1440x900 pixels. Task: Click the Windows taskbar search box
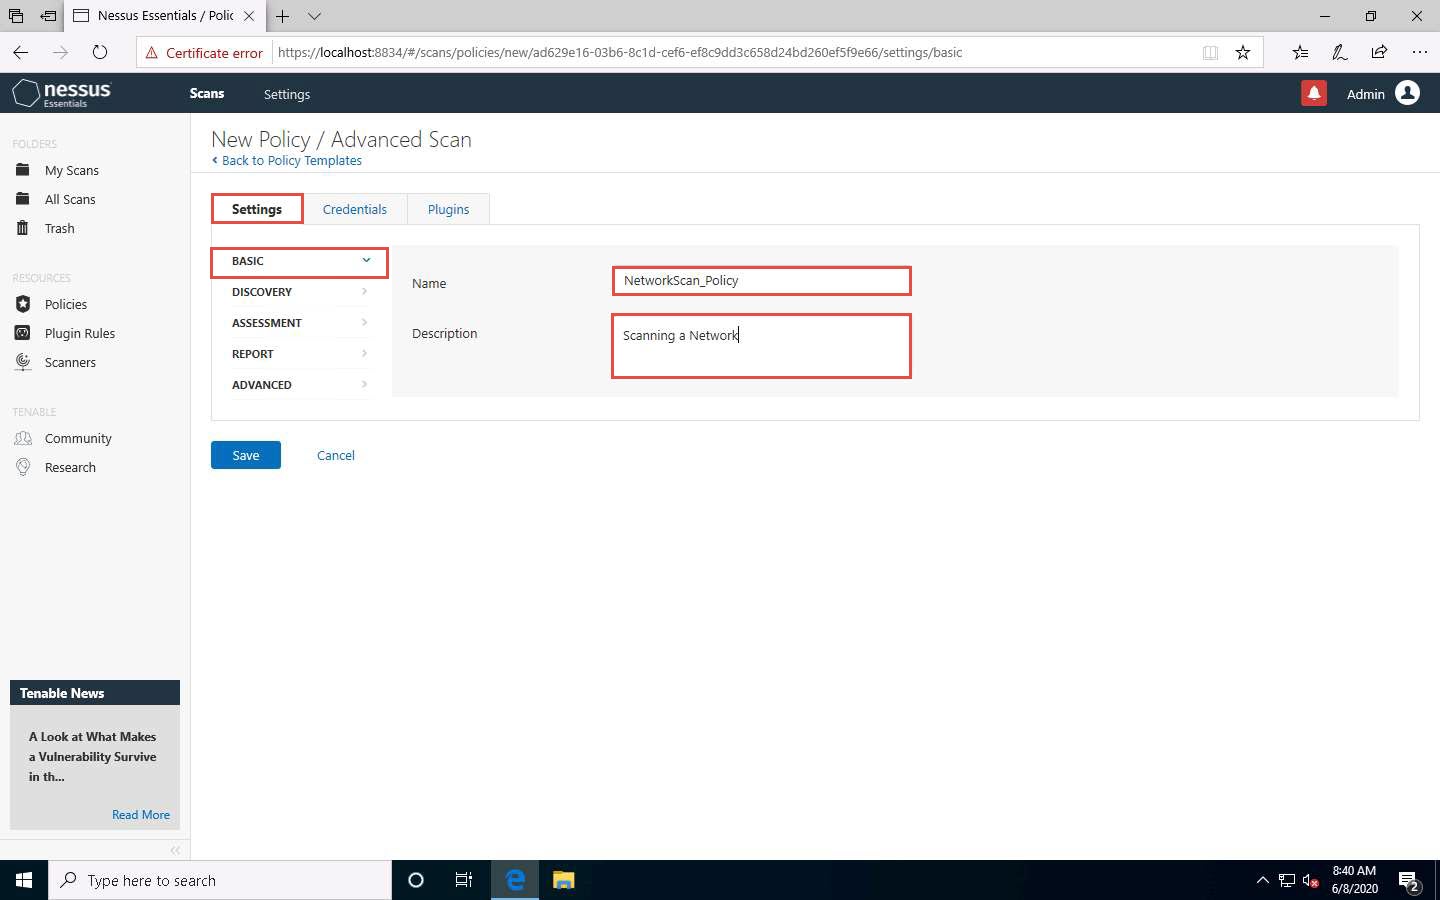[220, 880]
